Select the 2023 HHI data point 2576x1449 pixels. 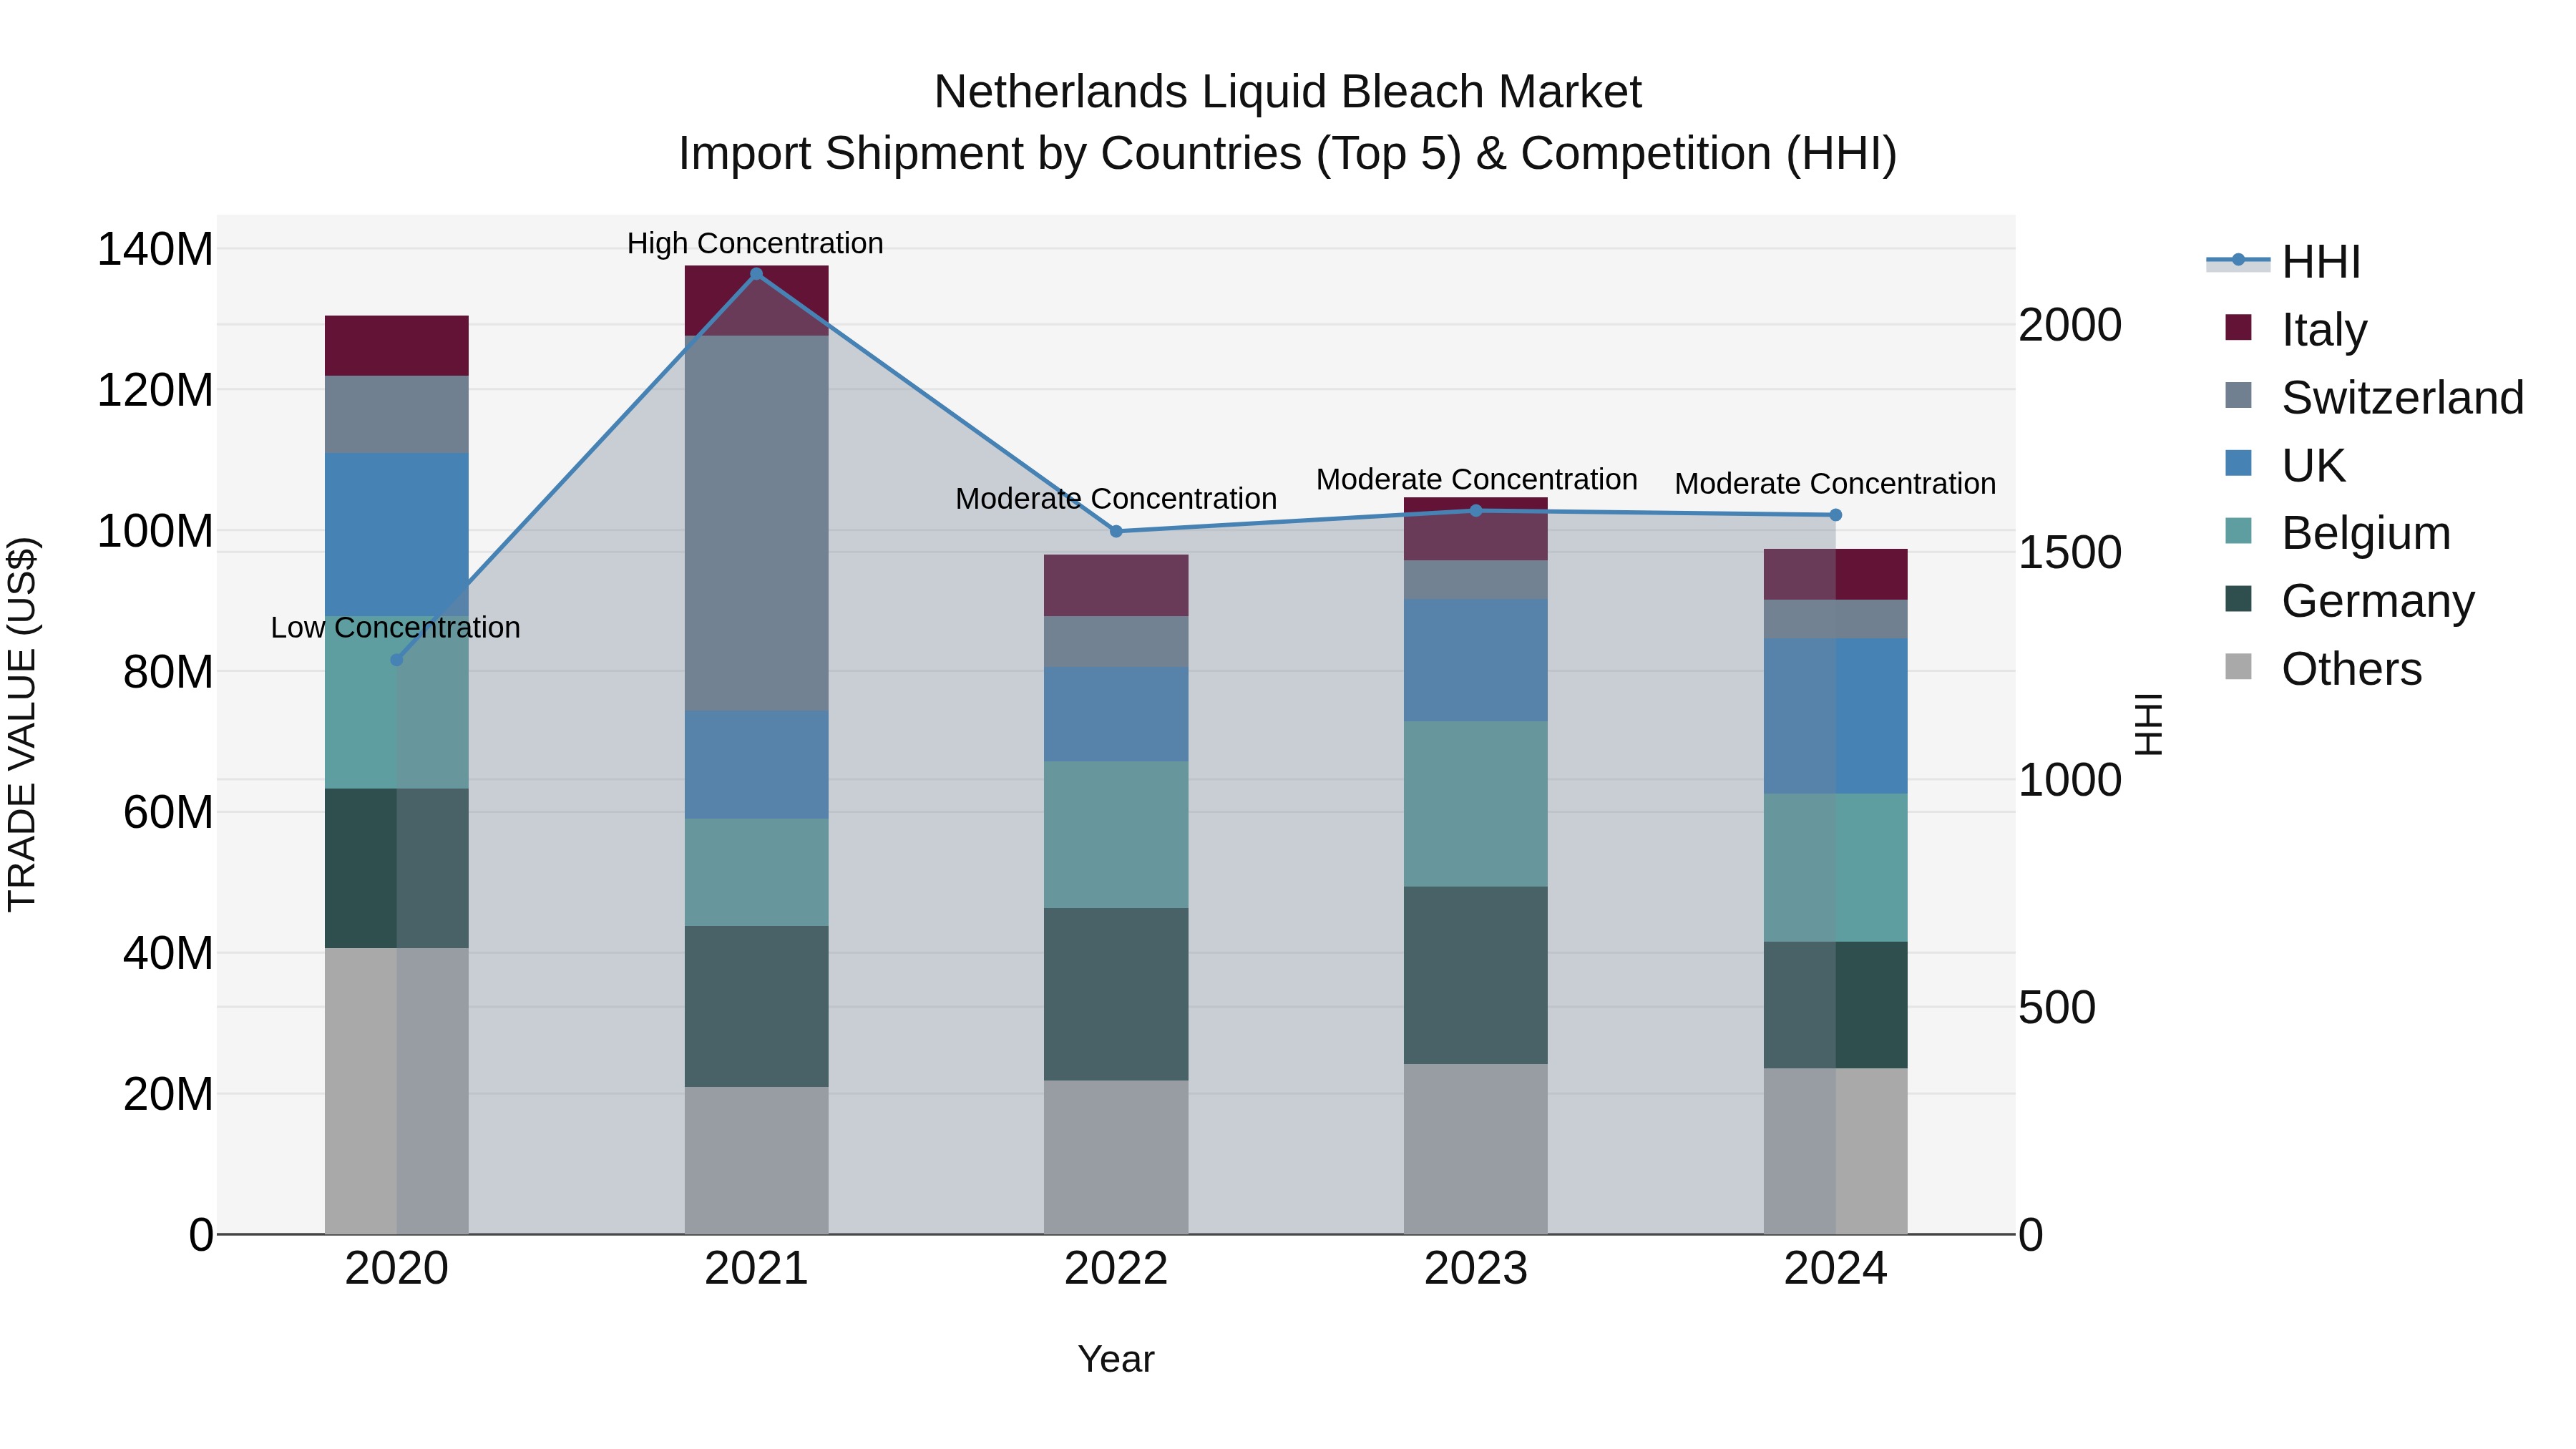coord(1476,511)
